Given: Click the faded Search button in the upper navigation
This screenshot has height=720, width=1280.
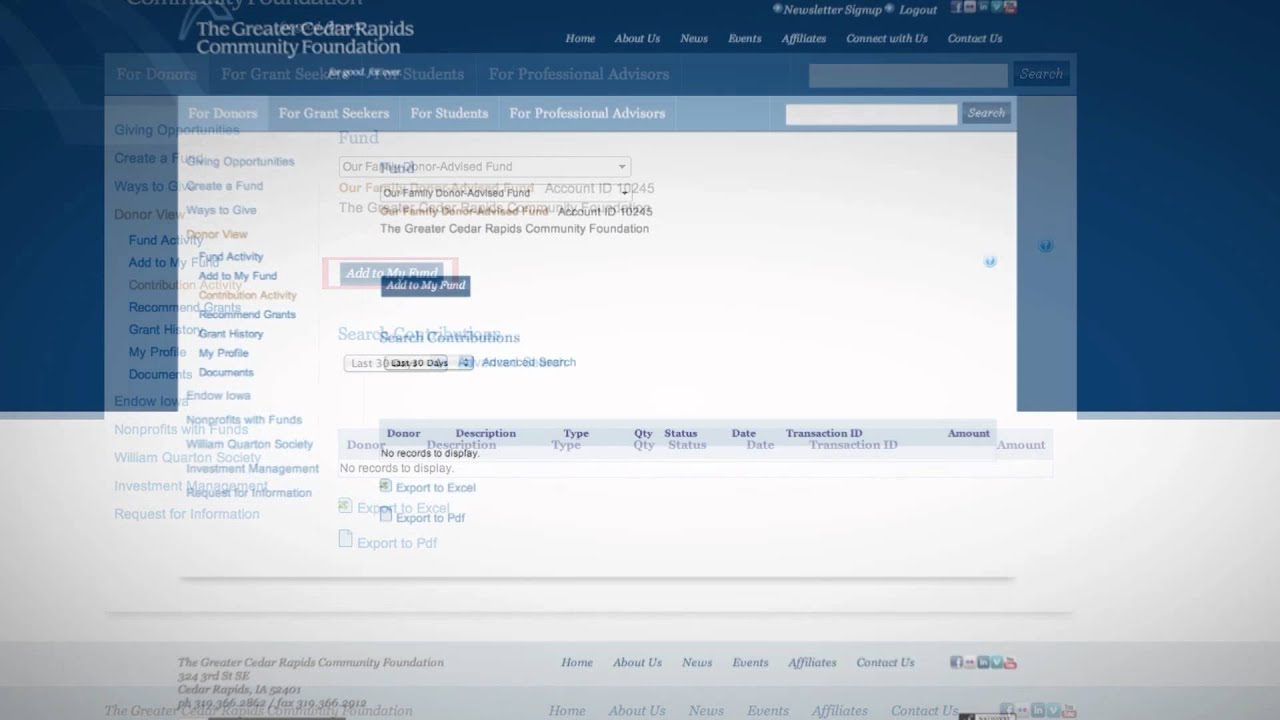Looking at the screenshot, I should 1041,74.
